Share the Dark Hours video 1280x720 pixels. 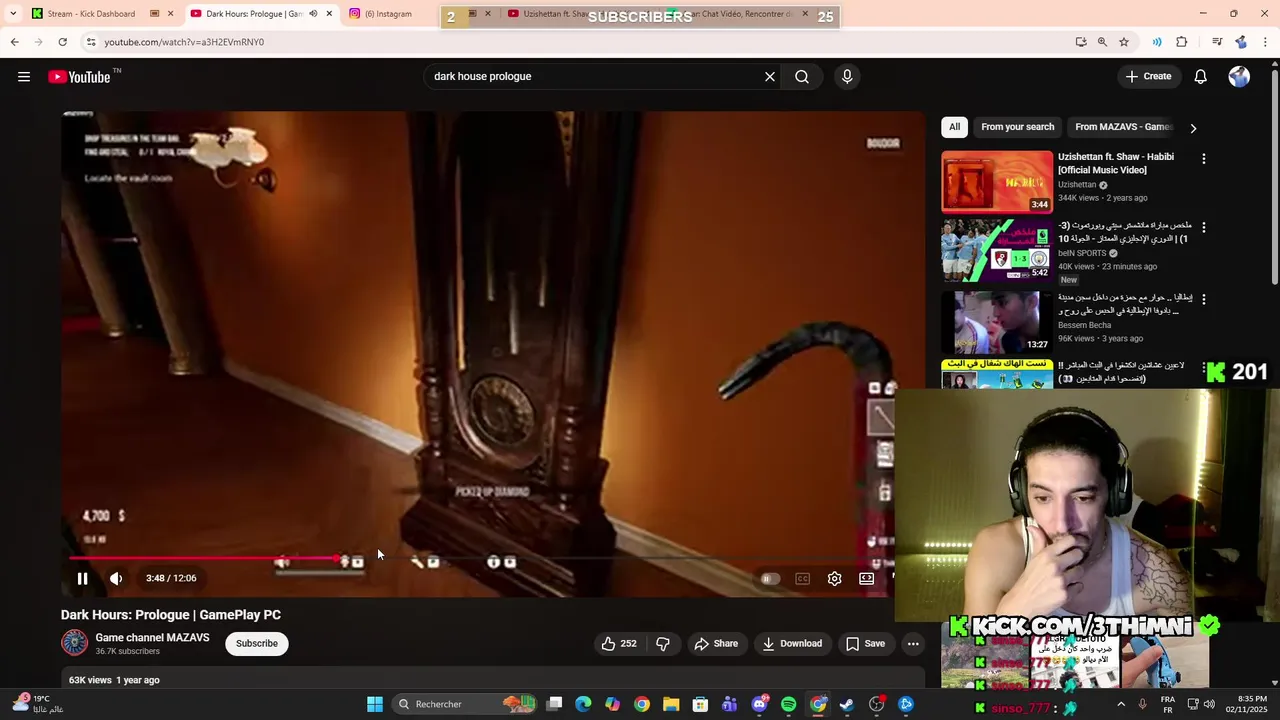(x=716, y=643)
